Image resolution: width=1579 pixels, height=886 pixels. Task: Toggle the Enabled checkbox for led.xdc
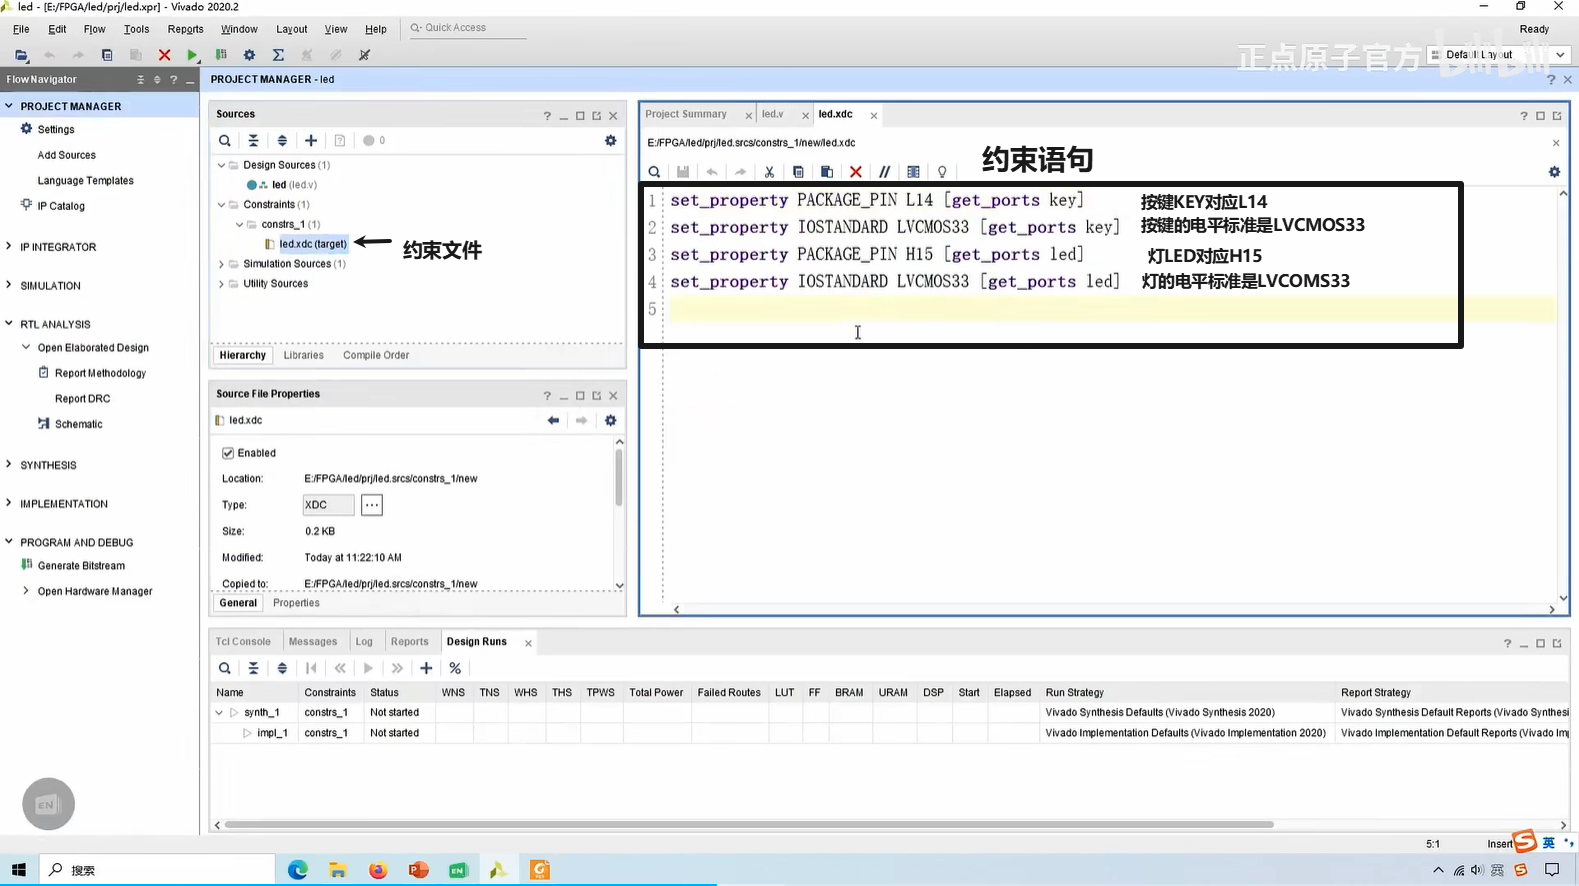[228, 453]
